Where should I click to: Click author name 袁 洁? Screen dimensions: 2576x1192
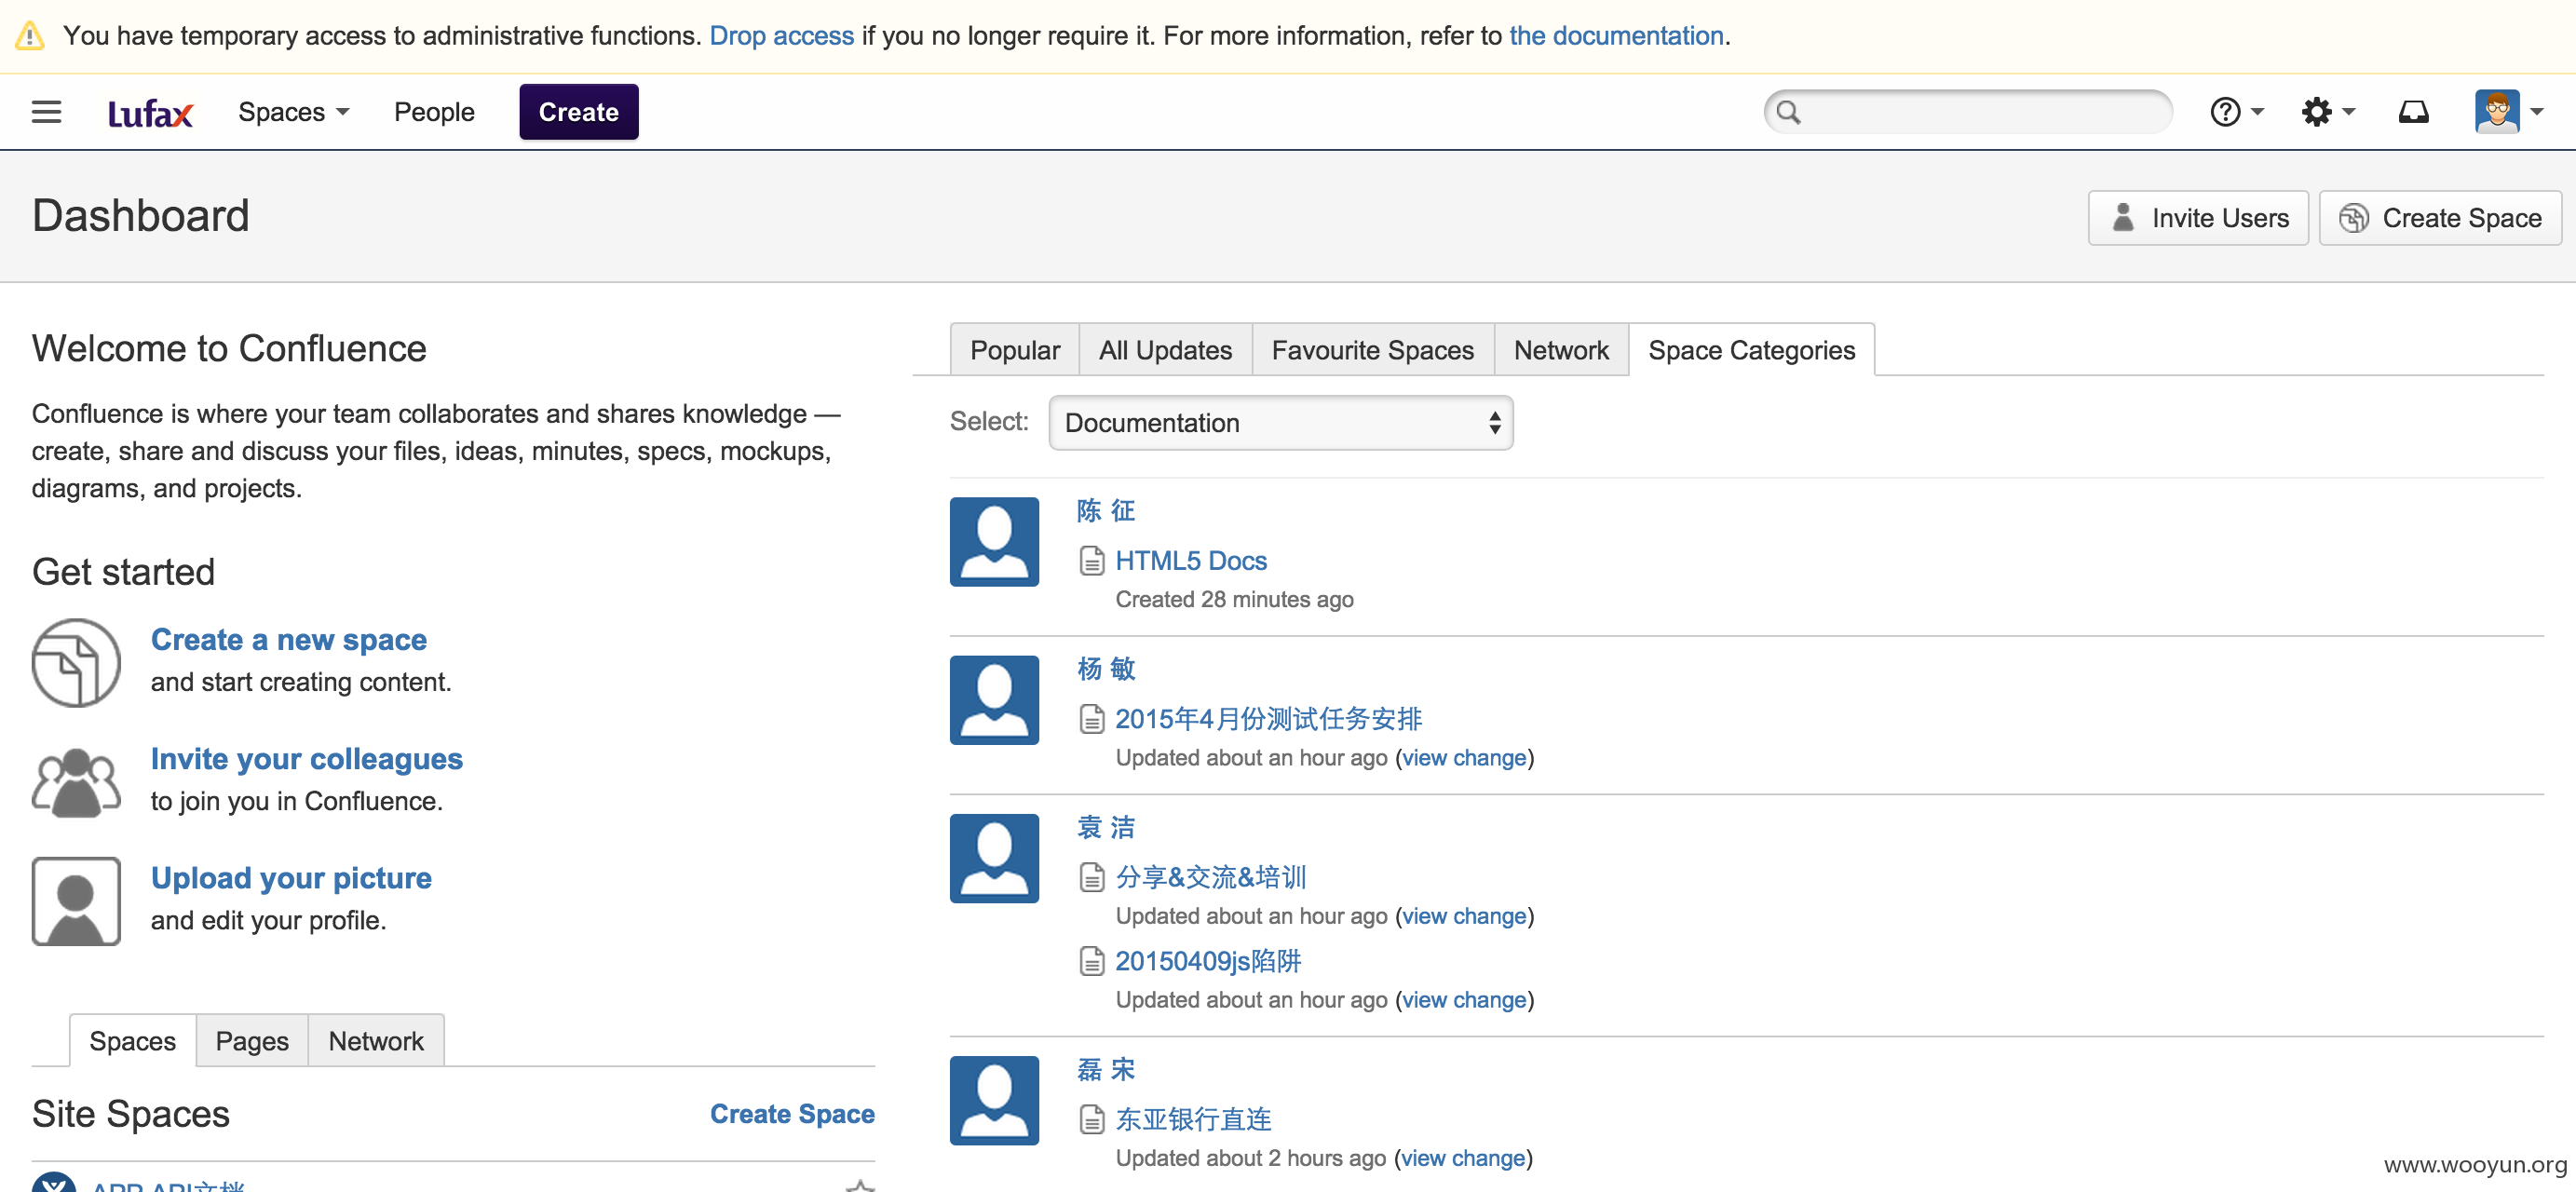pyautogui.click(x=1106, y=827)
